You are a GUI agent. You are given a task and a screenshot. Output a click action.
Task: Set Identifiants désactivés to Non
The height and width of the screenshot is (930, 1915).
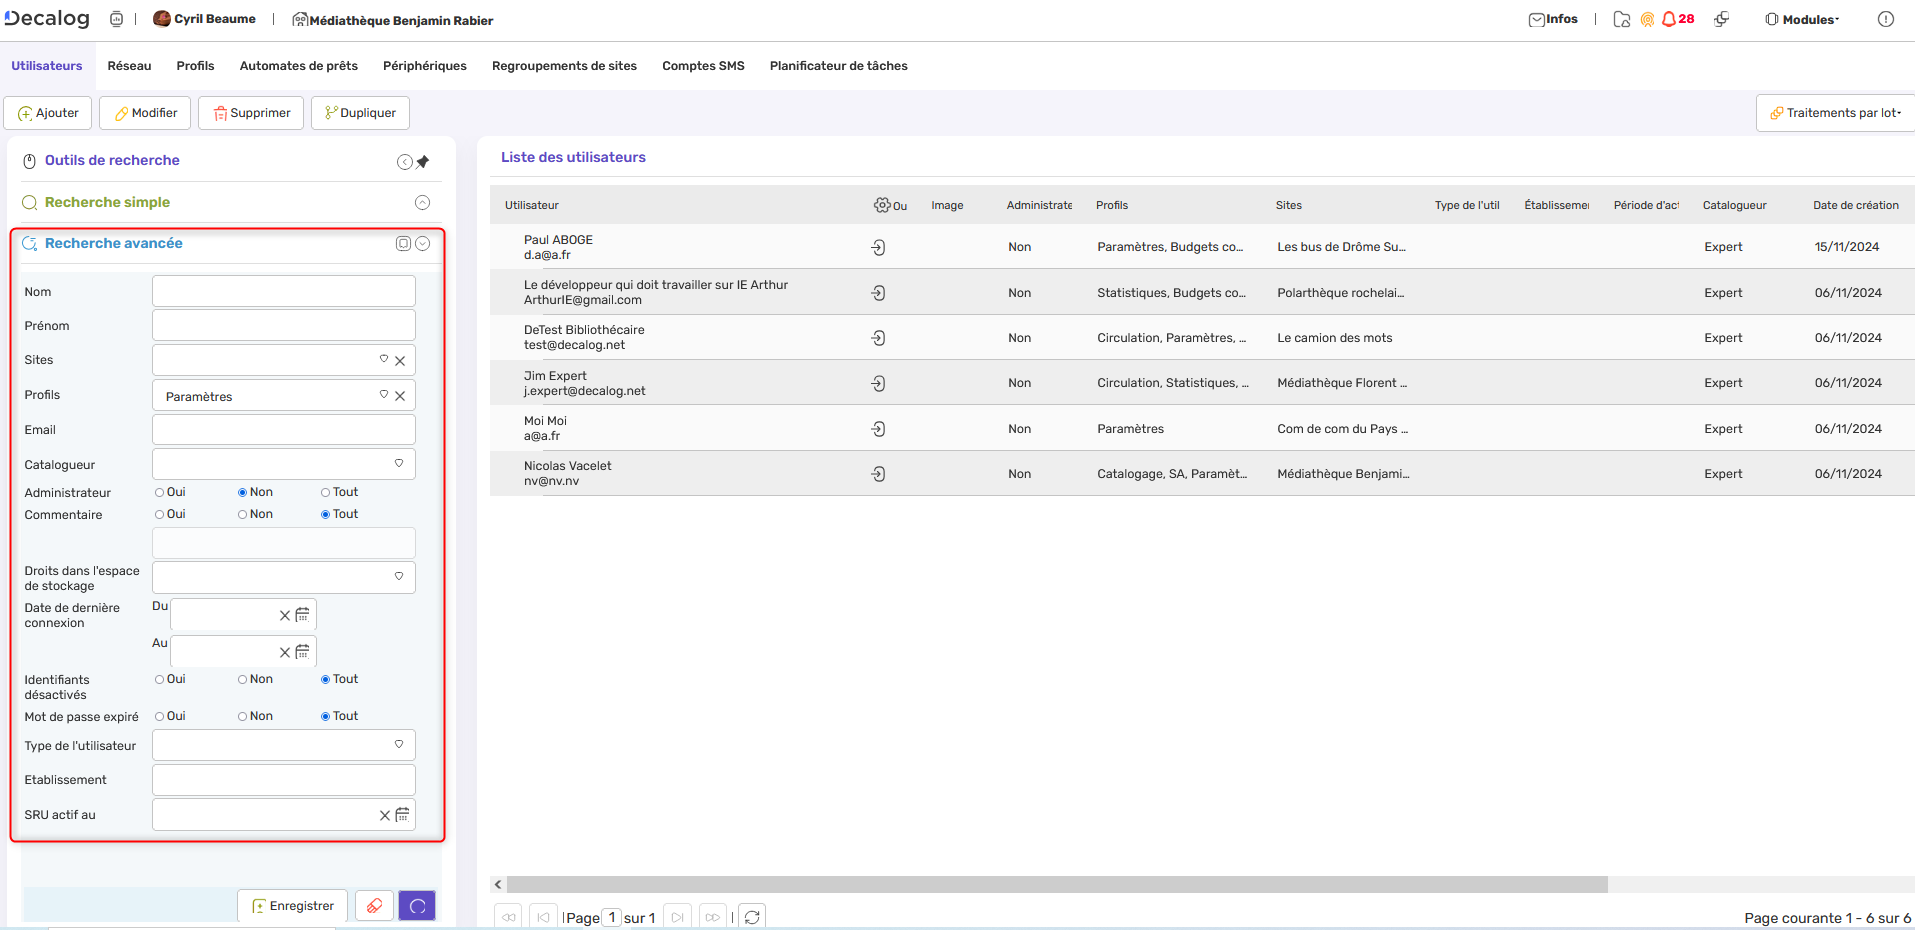point(240,679)
